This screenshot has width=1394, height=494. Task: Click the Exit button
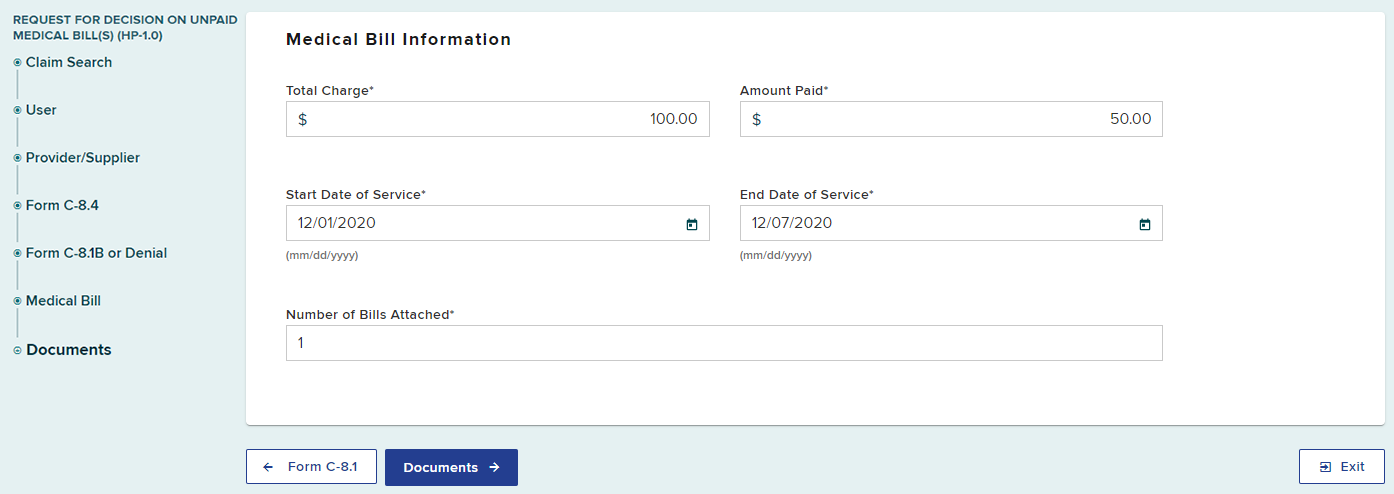(1341, 467)
